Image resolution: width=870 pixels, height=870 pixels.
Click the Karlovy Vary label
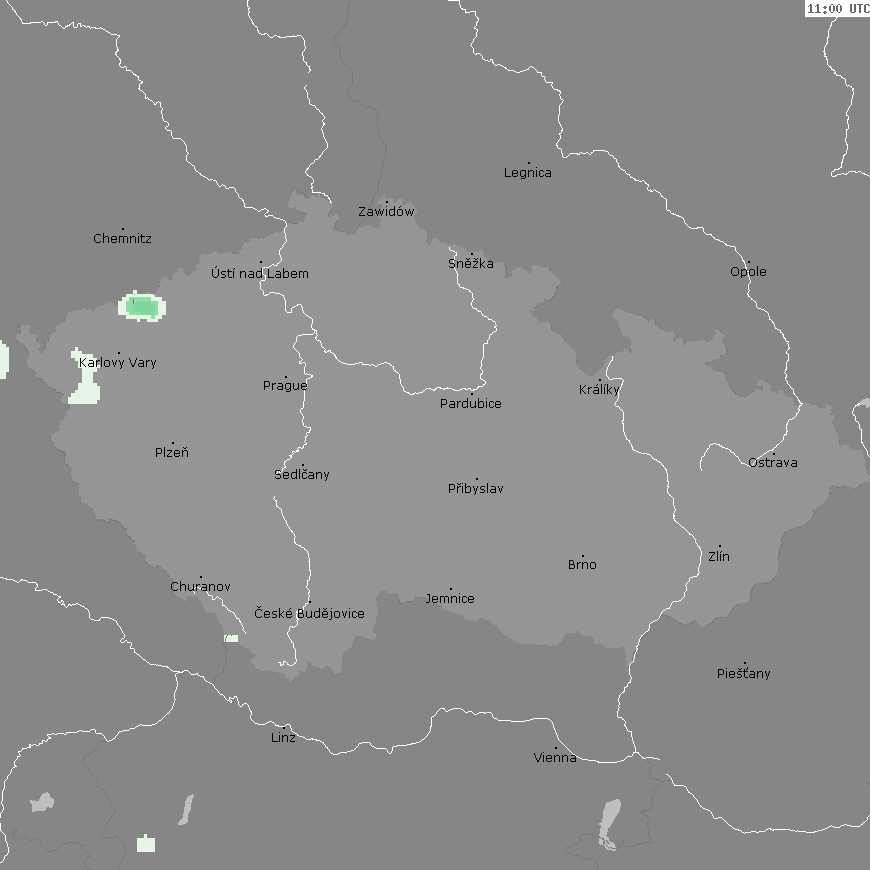118,363
